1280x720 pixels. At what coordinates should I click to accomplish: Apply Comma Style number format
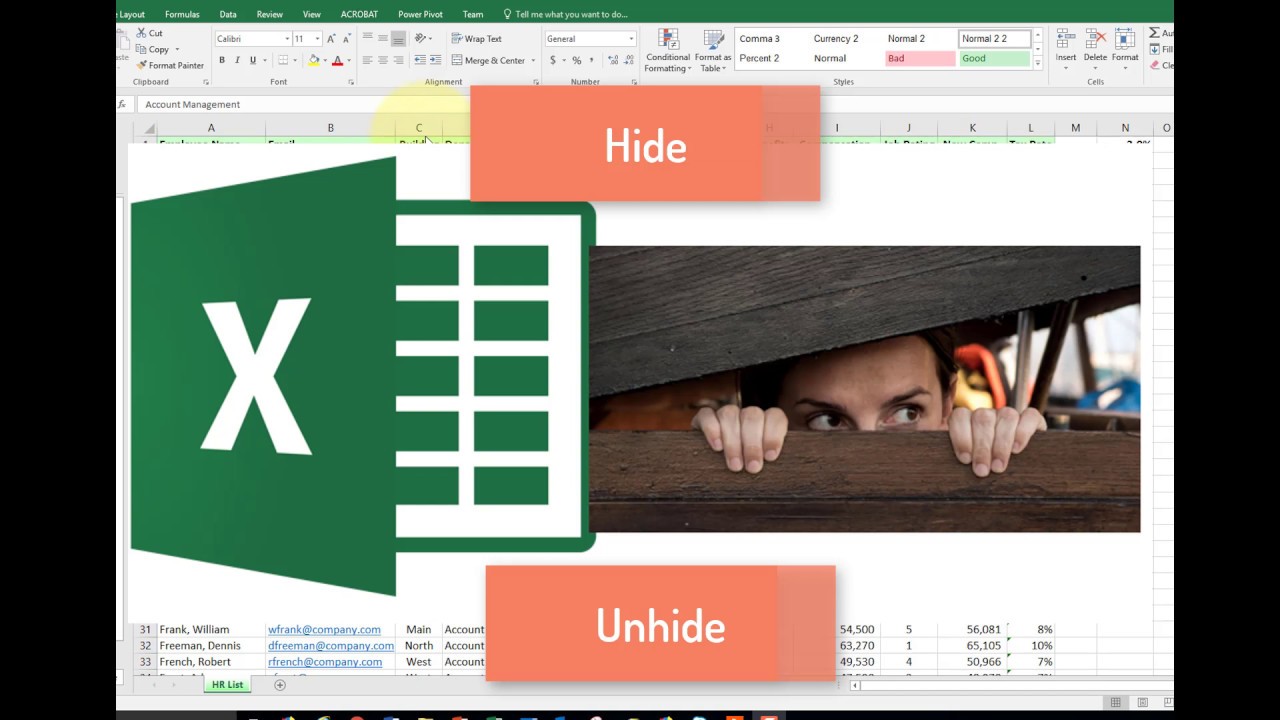pos(592,60)
